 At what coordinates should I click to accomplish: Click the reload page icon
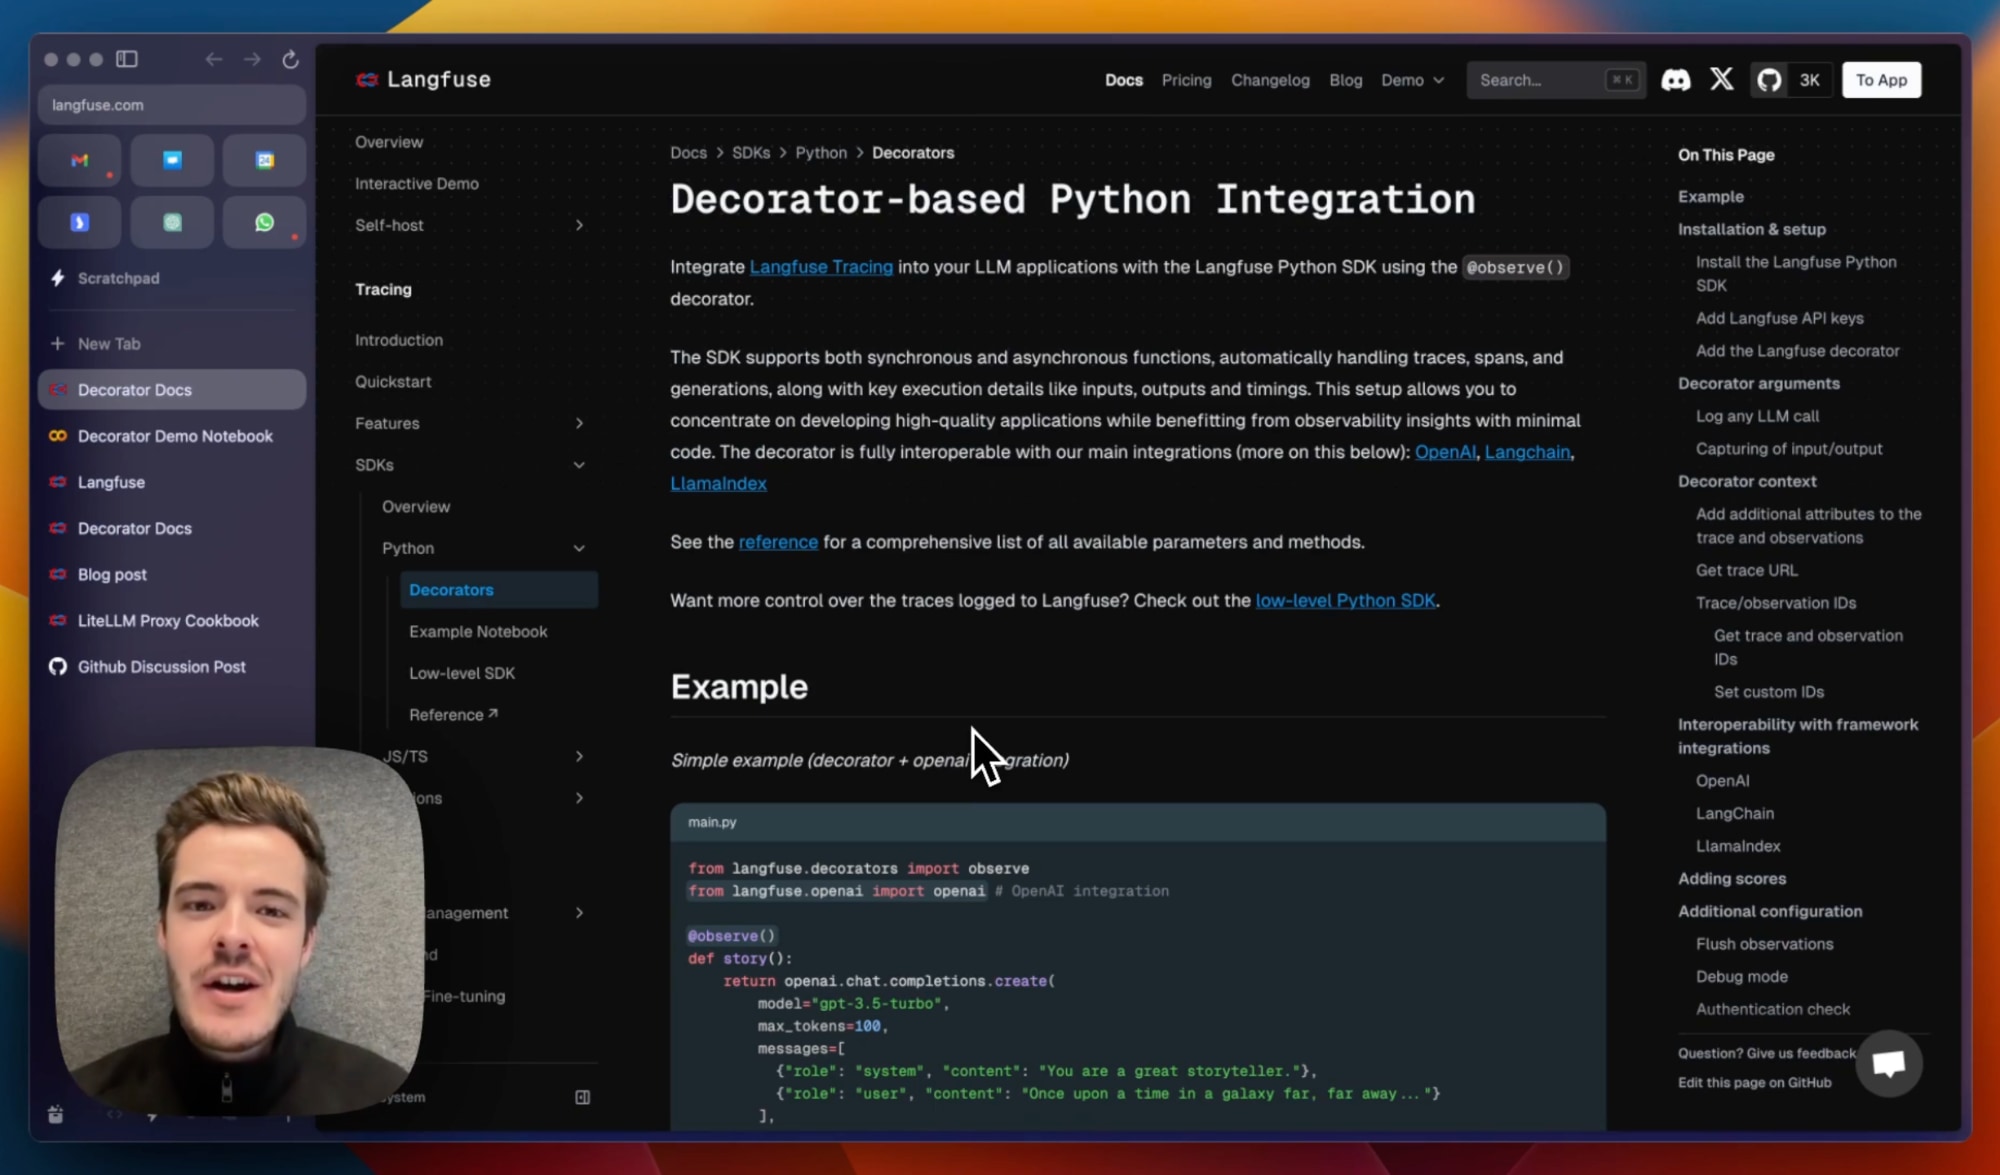(x=289, y=59)
